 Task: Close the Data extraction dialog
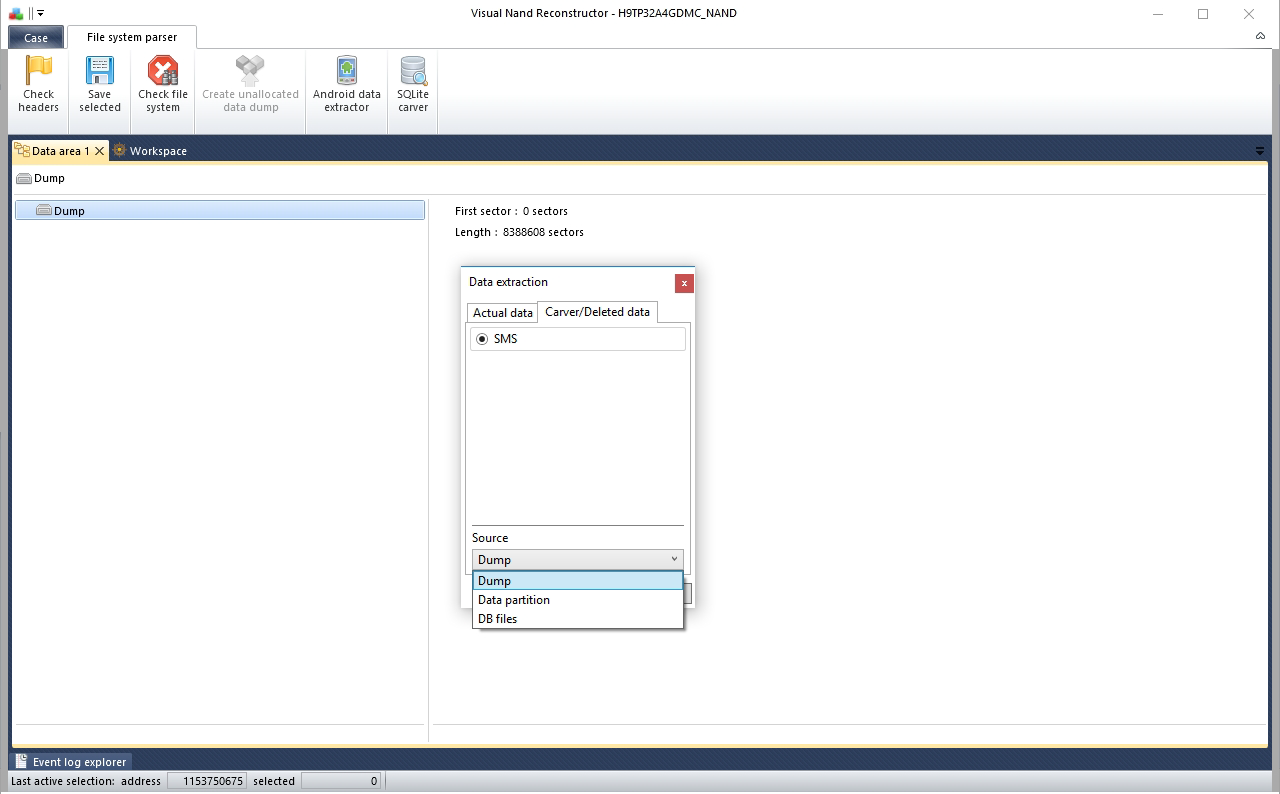click(x=684, y=283)
